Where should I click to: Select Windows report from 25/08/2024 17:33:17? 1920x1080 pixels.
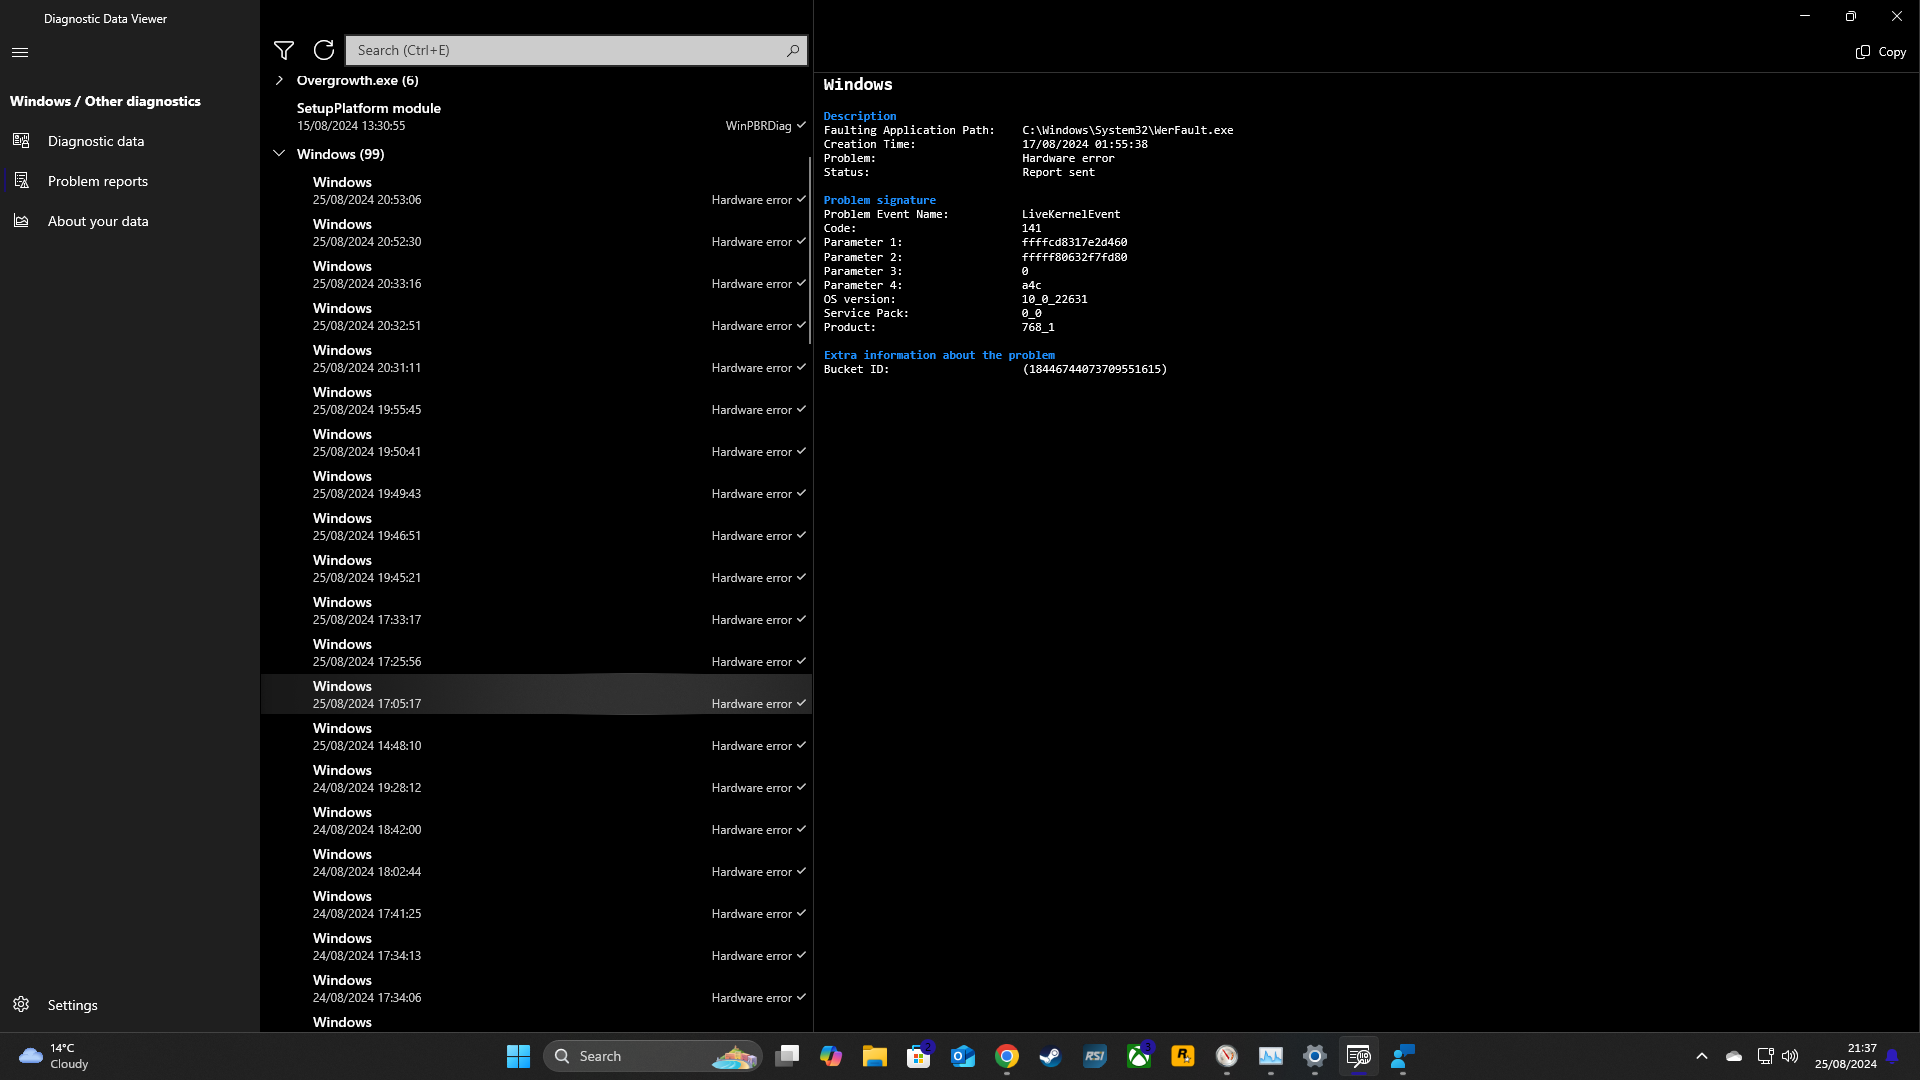point(536,610)
